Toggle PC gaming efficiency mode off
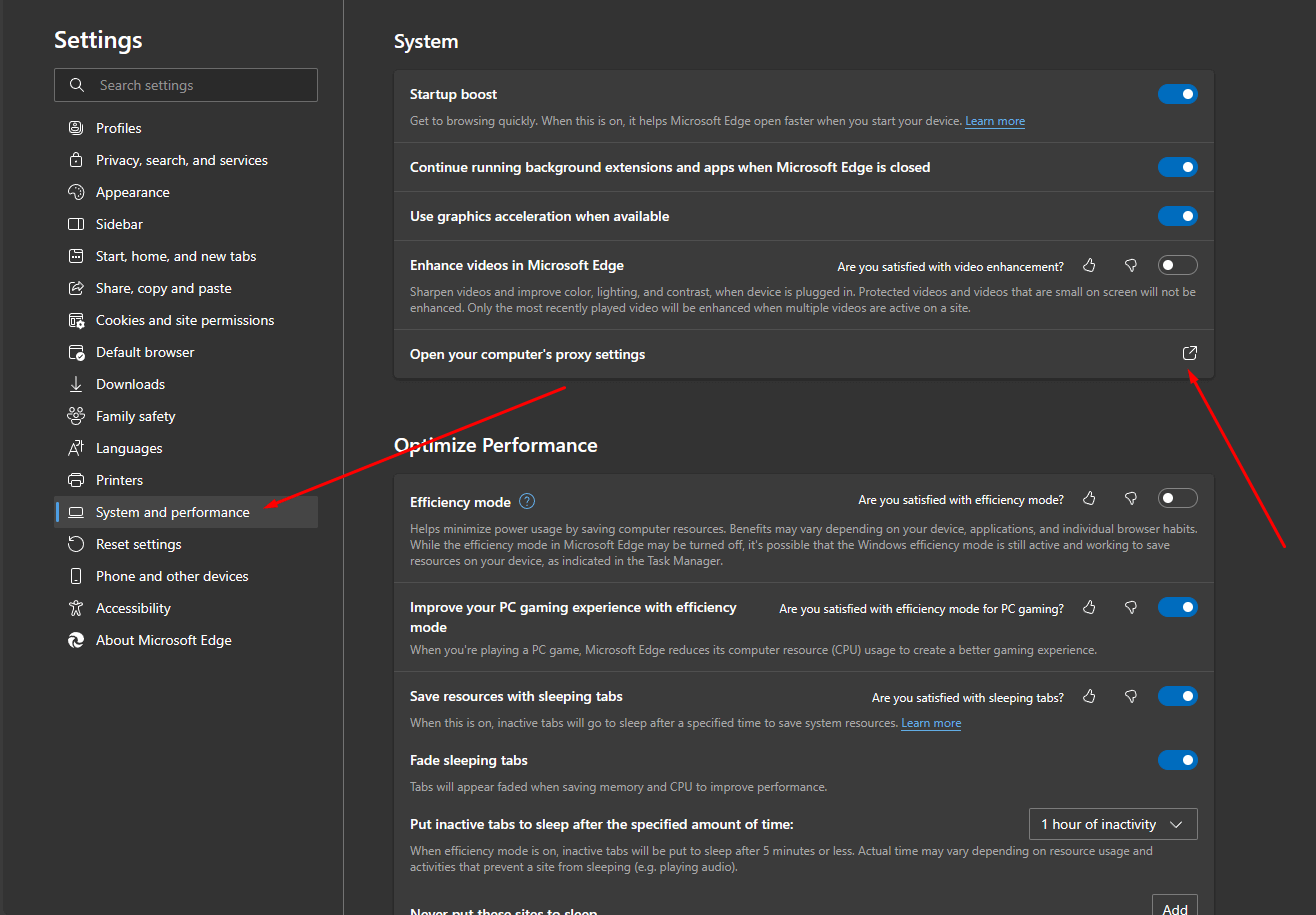This screenshot has width=1316, height=915. (1178, 607)
